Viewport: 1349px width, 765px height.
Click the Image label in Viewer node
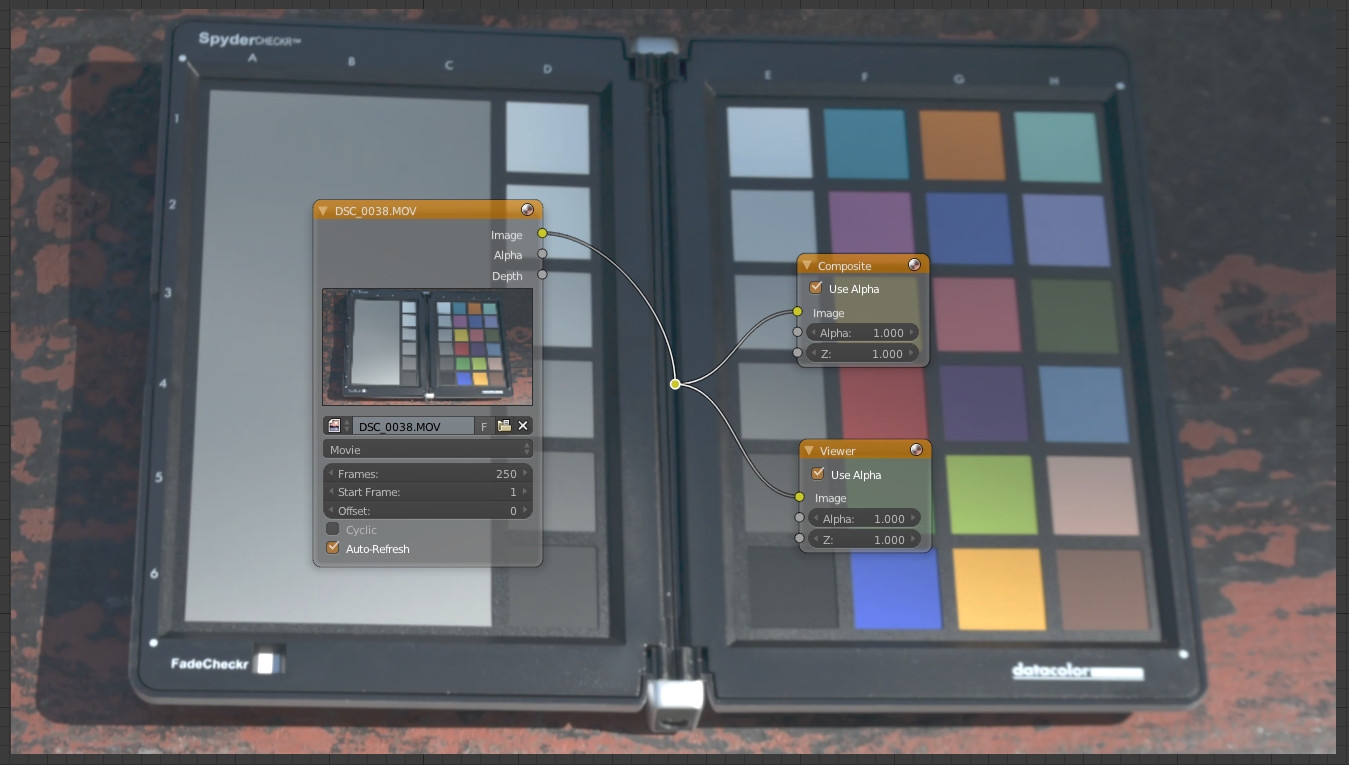point(831,498)
